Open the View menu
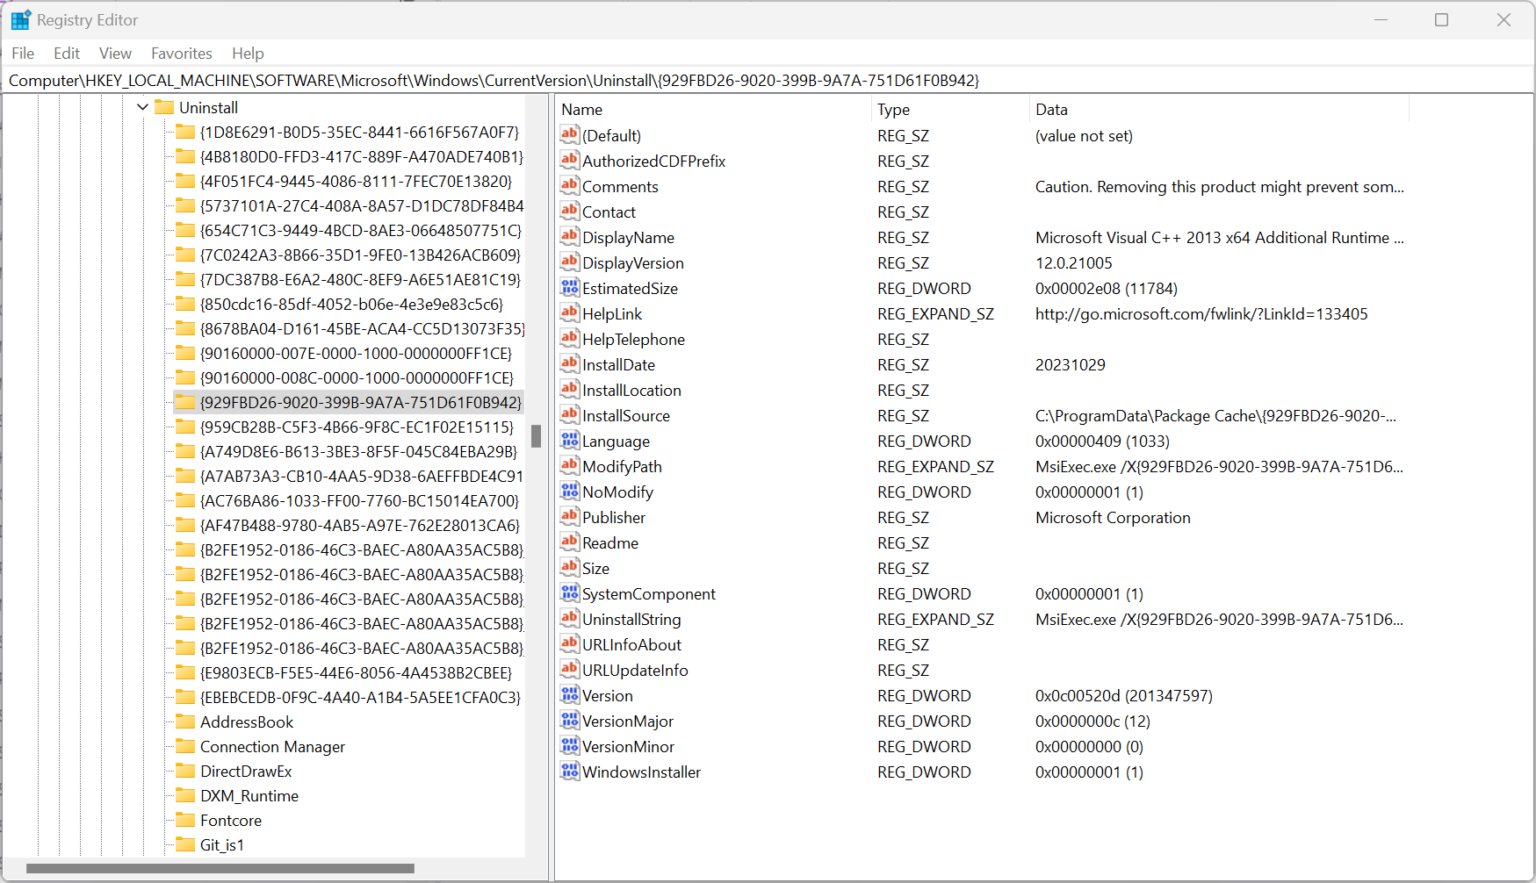The image size is (1536, 883). coord(115,53)
